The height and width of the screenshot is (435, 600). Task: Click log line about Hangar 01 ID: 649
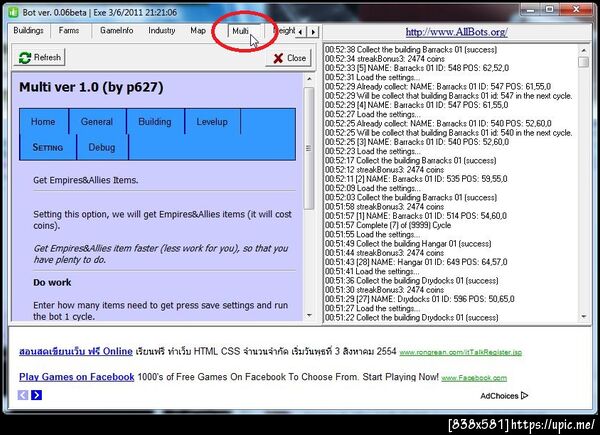[x=416, y=262]
